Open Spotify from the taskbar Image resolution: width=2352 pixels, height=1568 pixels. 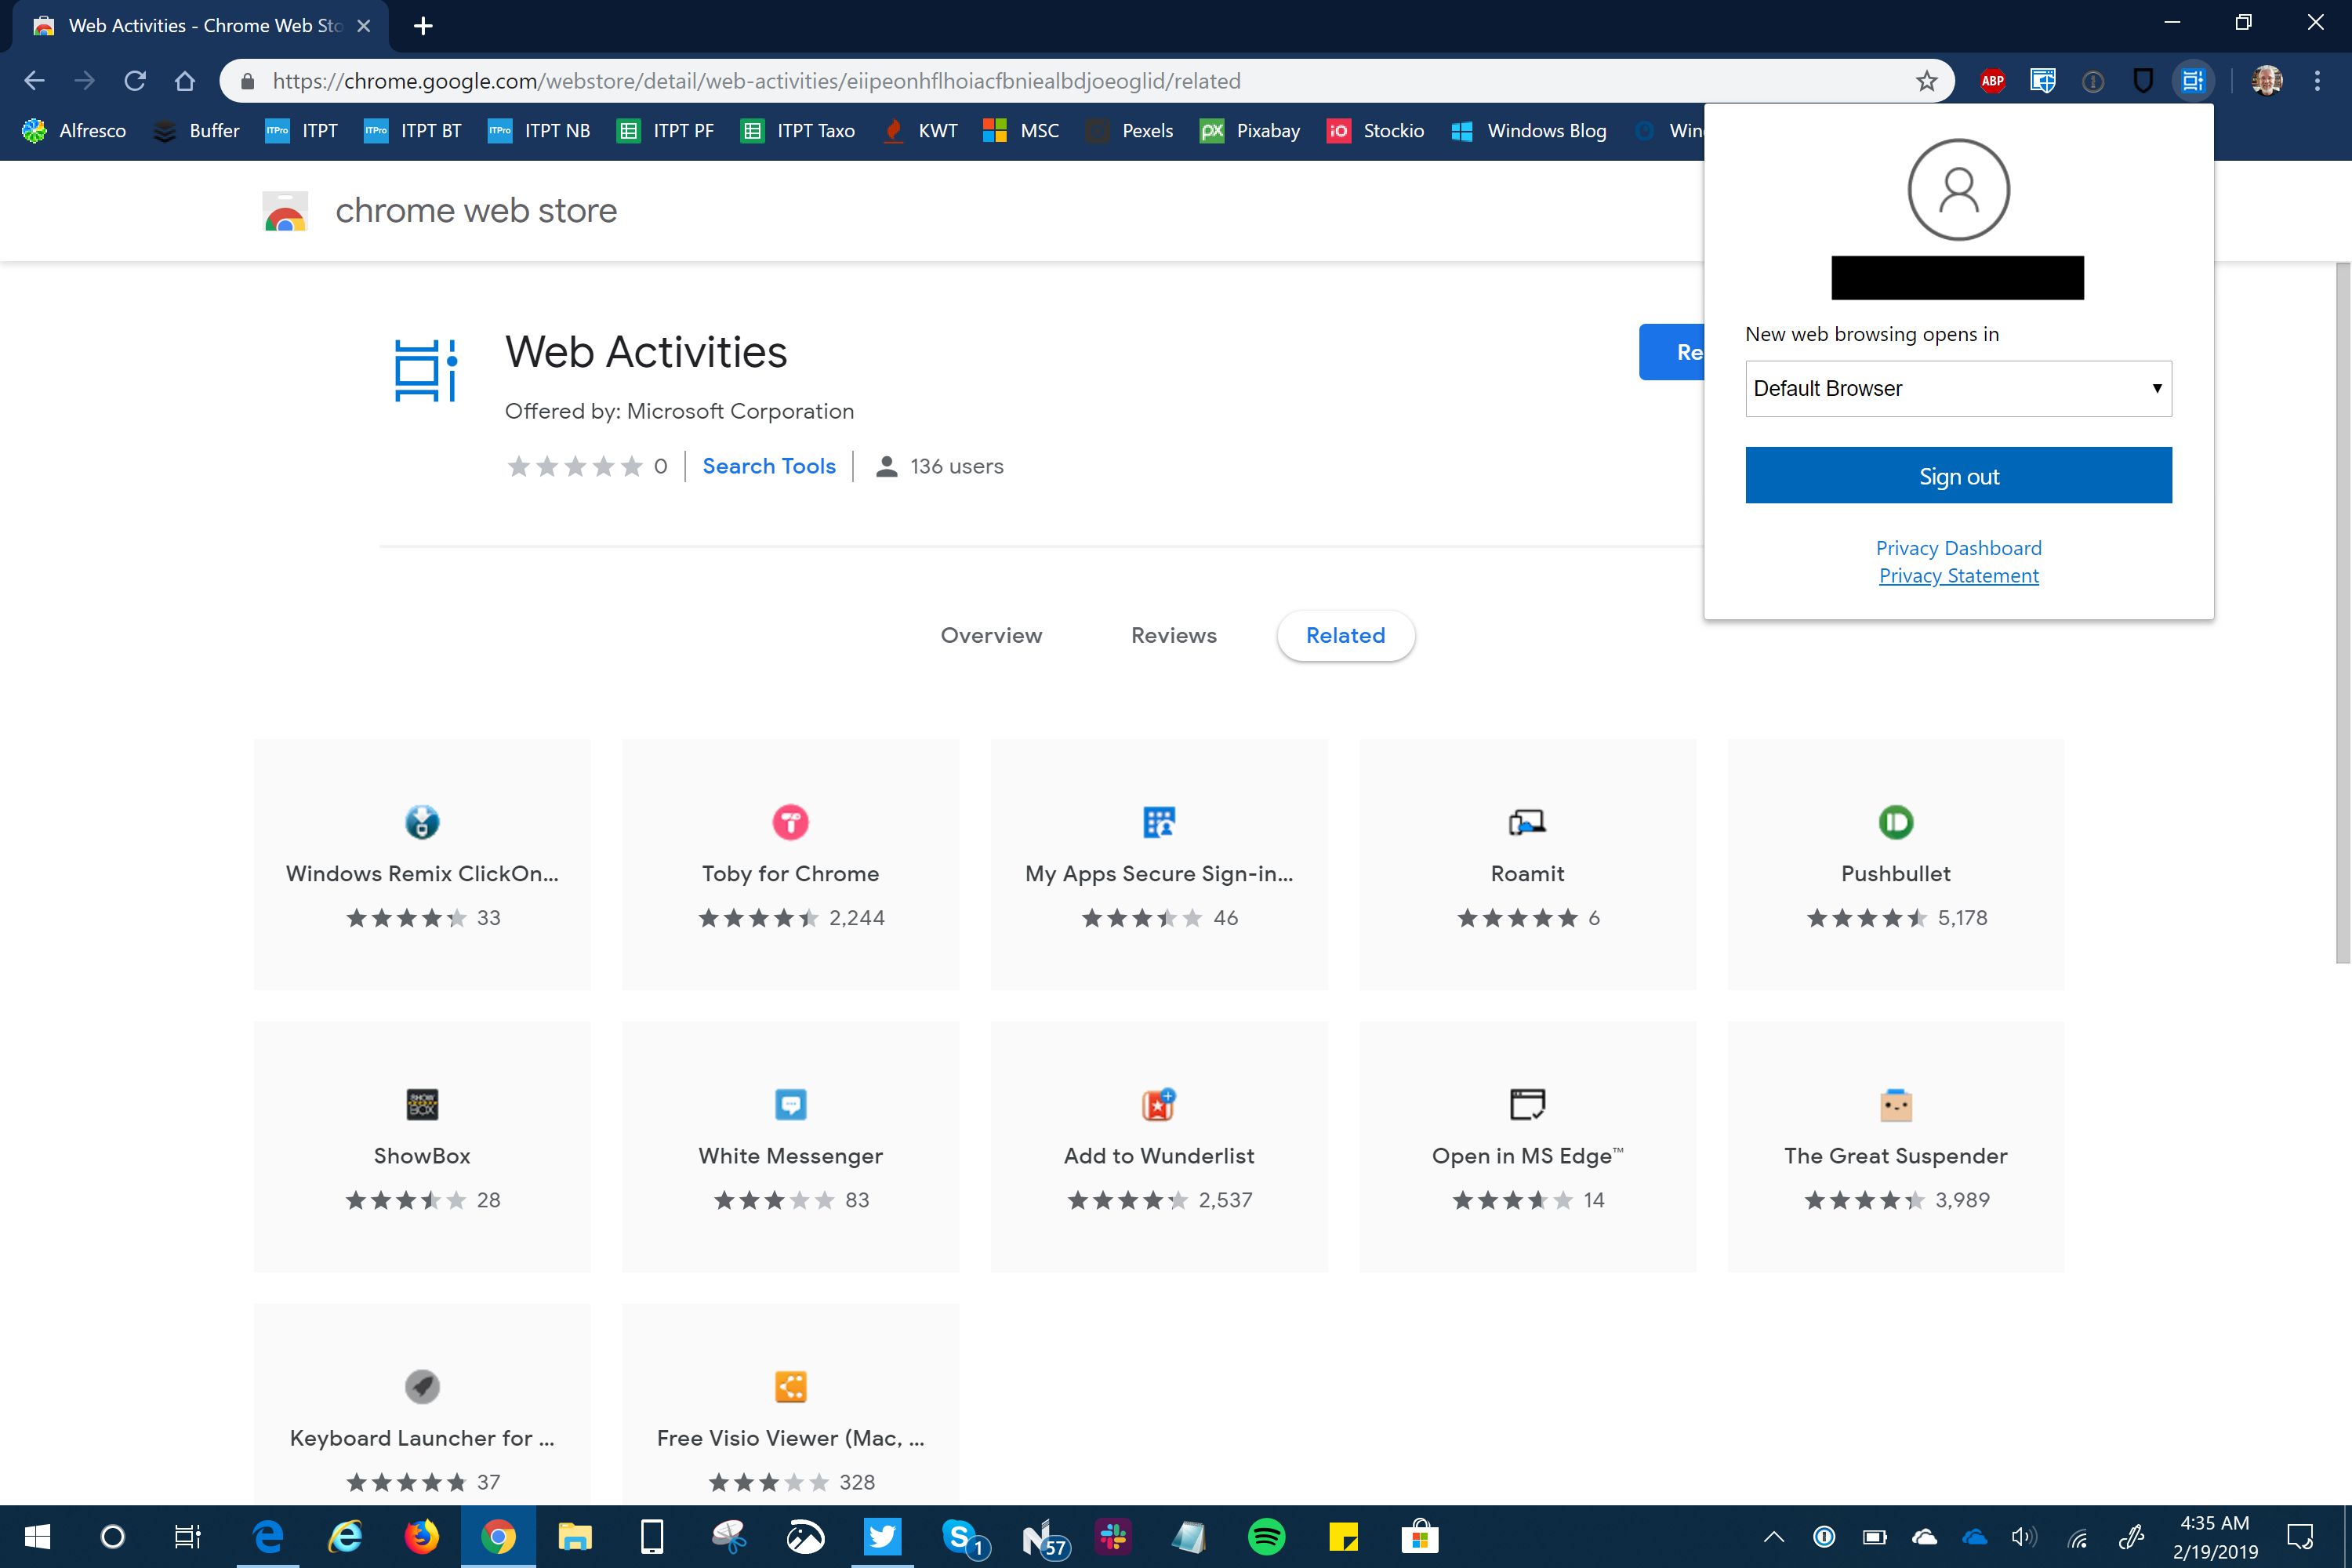tap(1266, 1537)
